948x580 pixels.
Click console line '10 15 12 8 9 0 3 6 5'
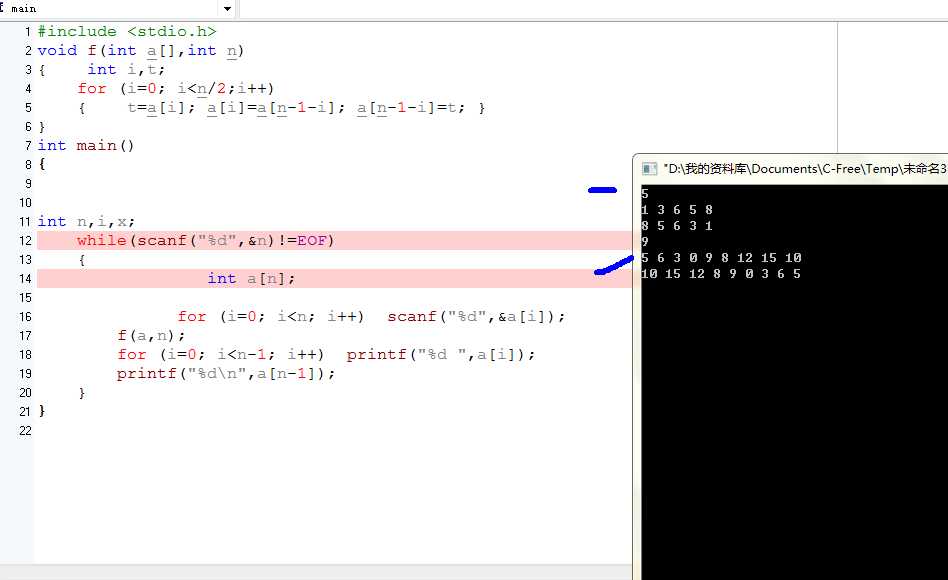[x=721, y=273]
